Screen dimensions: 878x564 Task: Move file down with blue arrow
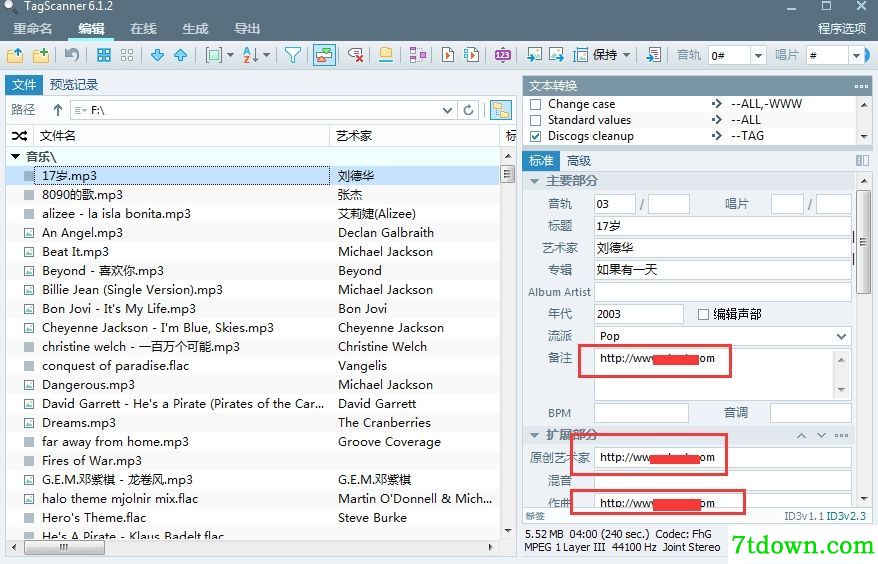(157, 55)
